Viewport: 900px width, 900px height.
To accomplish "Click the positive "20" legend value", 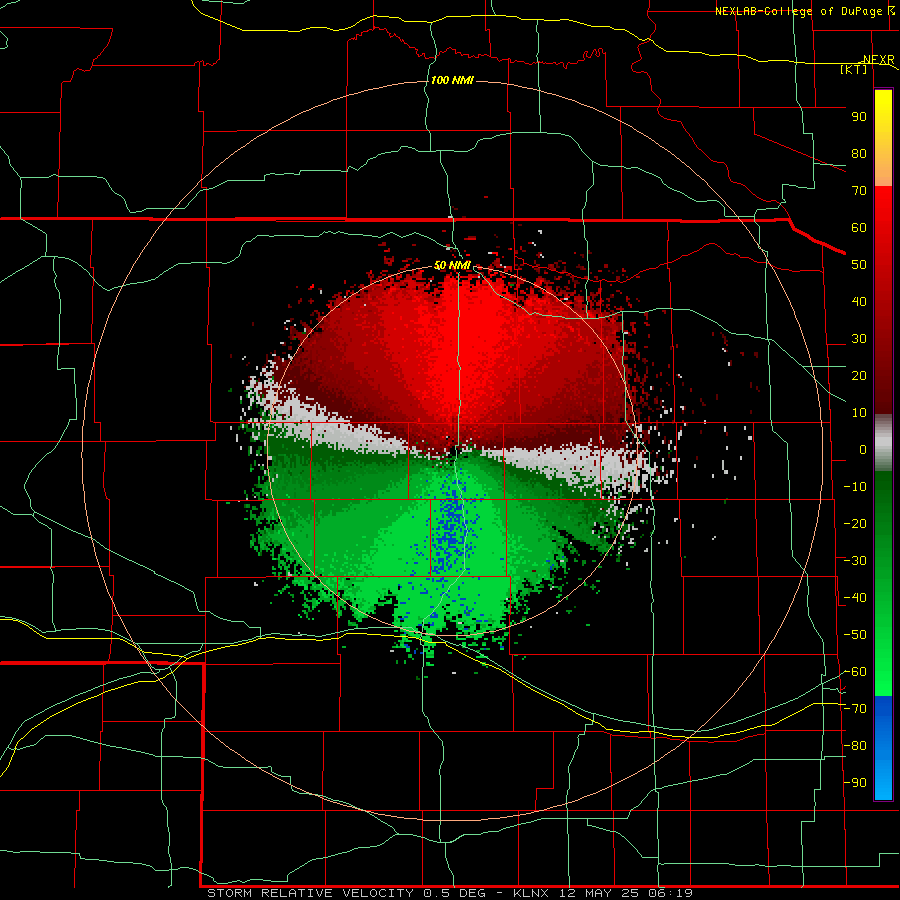I will [859, 375].
